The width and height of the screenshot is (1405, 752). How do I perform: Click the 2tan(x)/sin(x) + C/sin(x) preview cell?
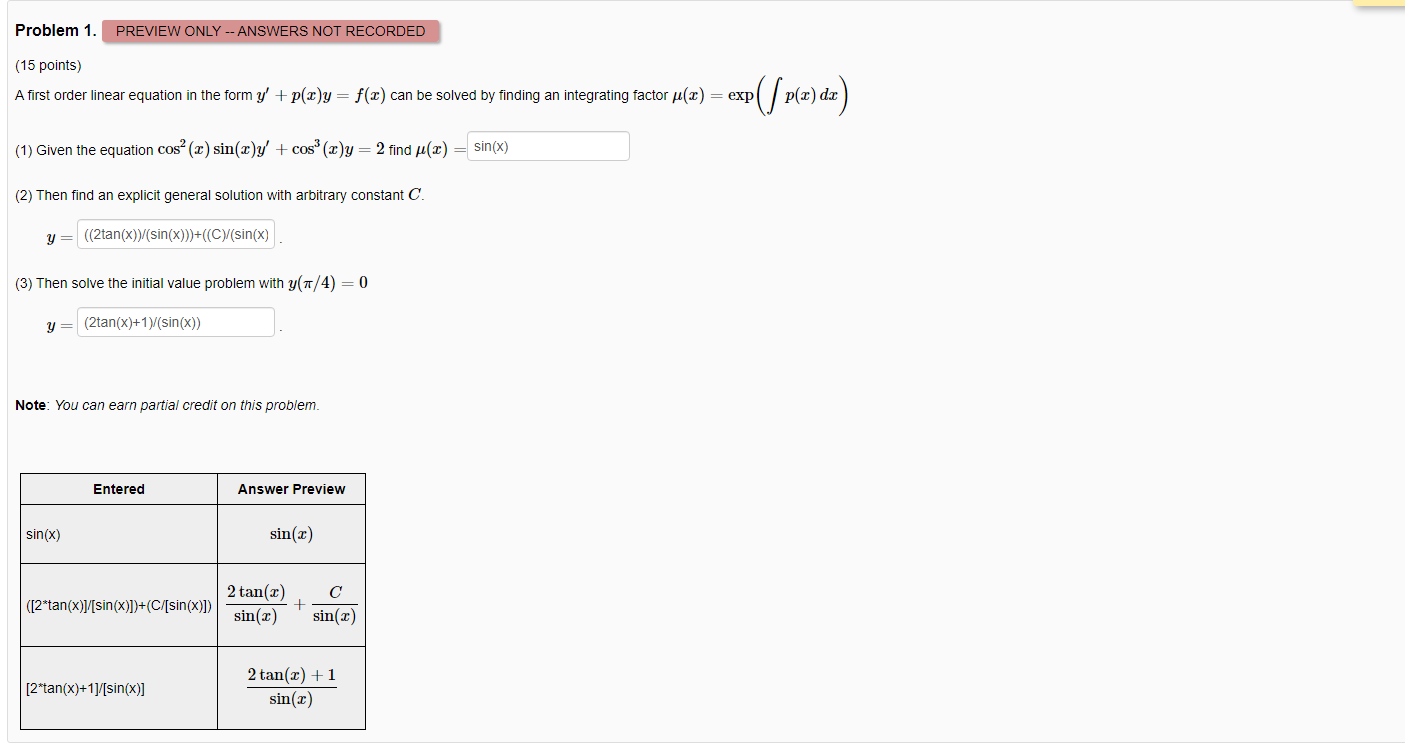pyautogui.click(x=290, y=604)
